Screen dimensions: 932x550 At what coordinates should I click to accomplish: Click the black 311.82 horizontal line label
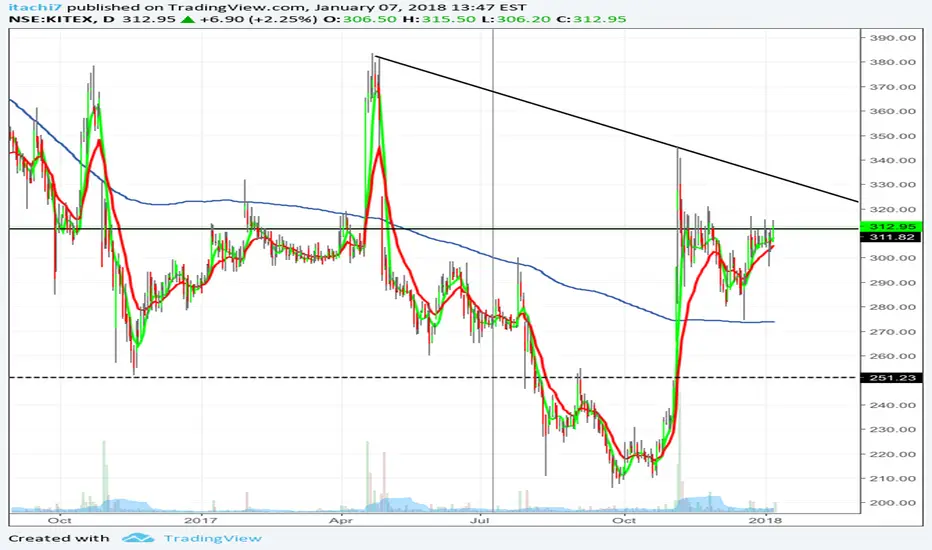point(892,237)
